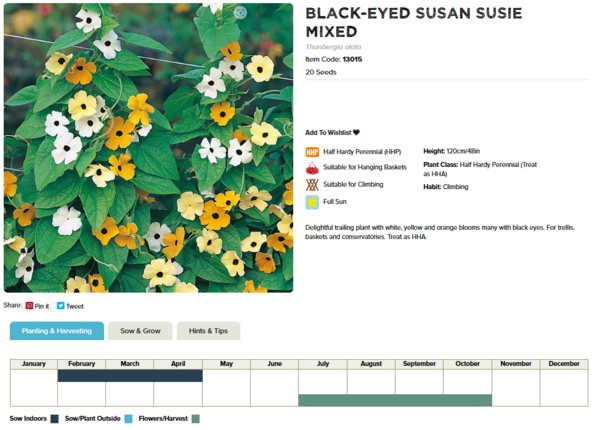Click the Sow Indoors legend swatch
Viewport: 600px width, 430px height.
click(x=54, y=419)
